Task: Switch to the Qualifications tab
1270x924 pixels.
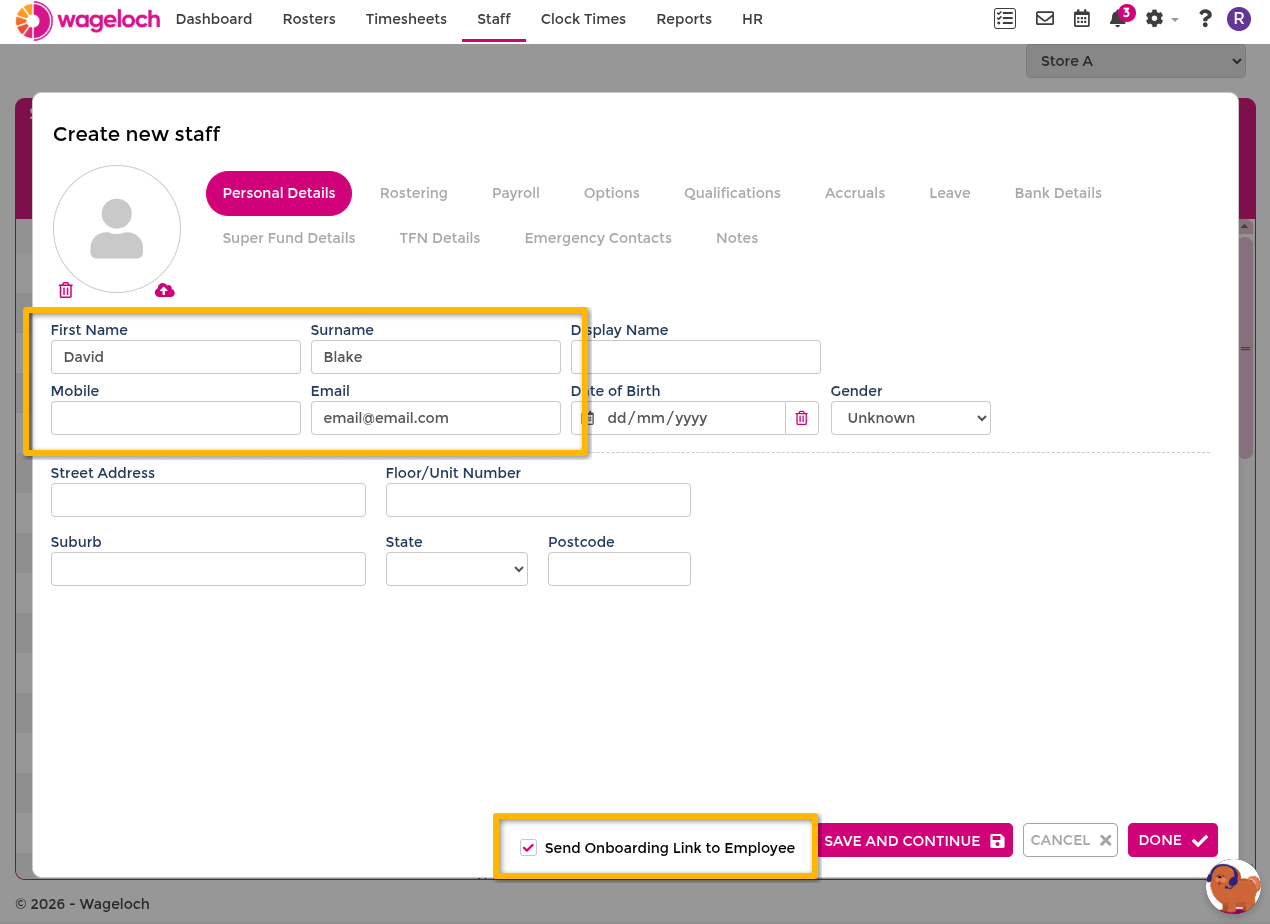Action: pos(732,193)
